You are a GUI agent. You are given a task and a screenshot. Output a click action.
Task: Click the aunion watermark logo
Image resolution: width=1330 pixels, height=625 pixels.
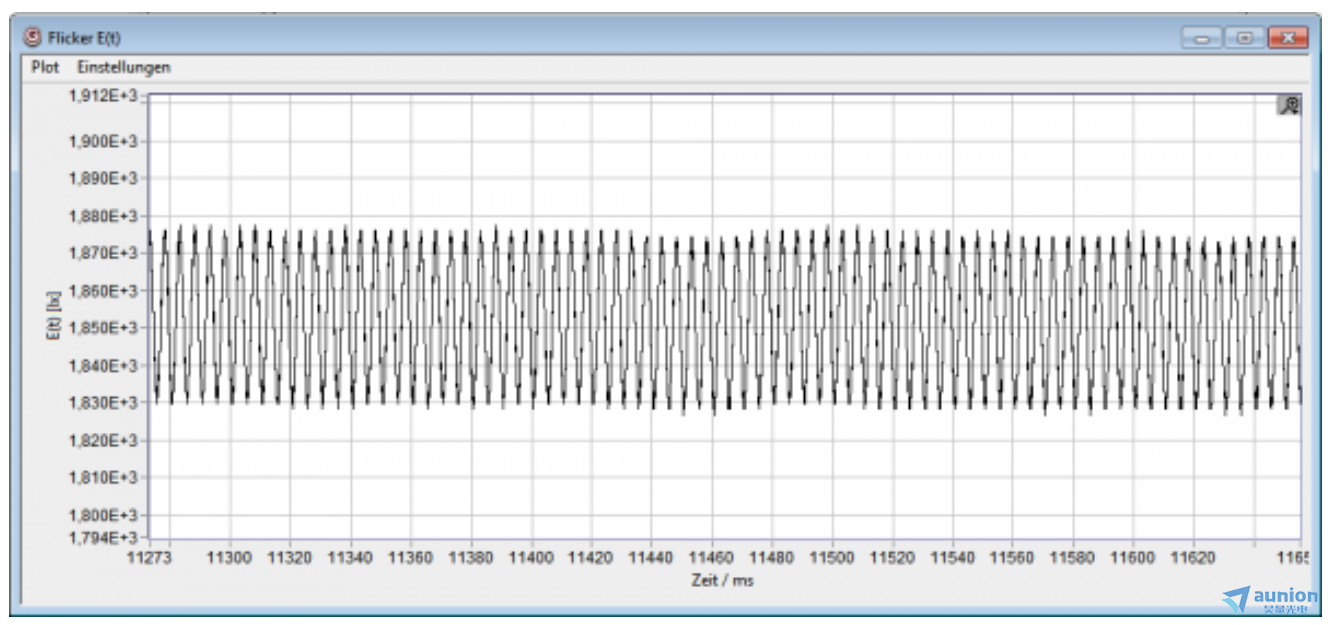coord(1270,599)
